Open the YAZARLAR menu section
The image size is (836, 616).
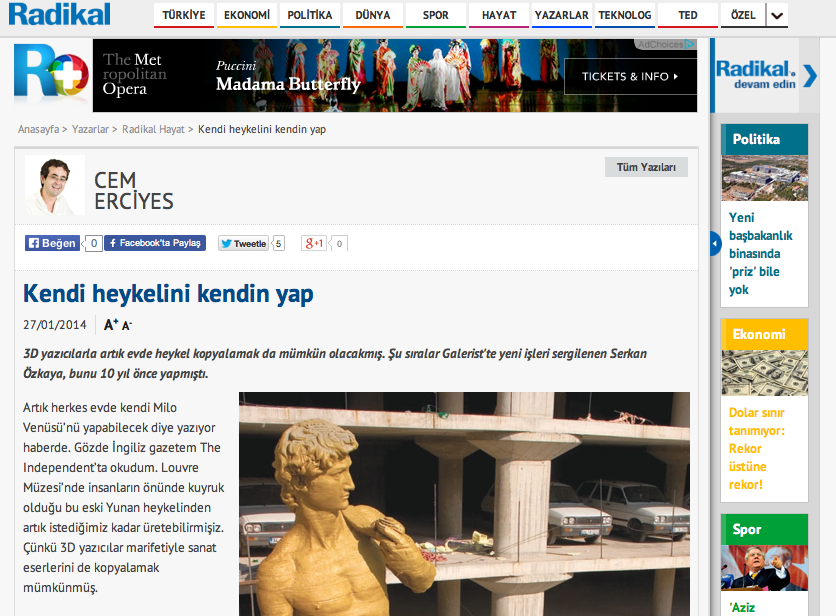point(562,15)
